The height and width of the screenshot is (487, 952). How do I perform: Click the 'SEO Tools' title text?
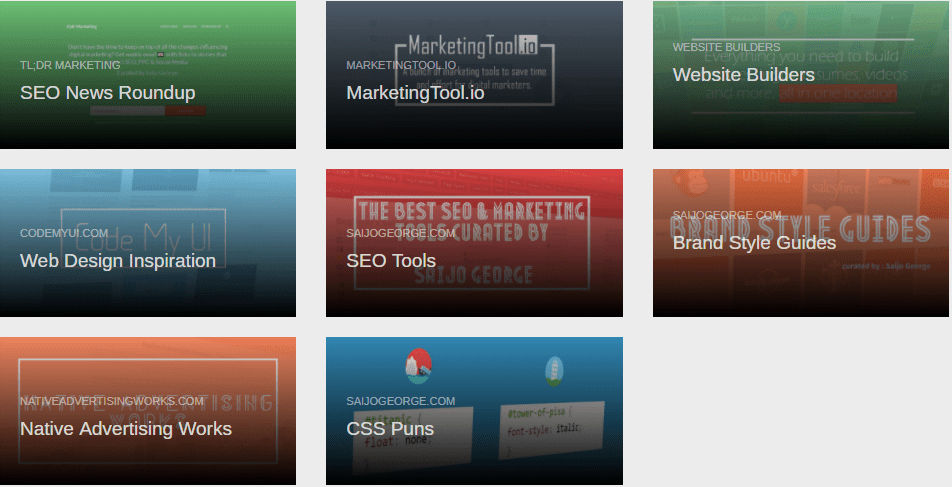(391, 261)
